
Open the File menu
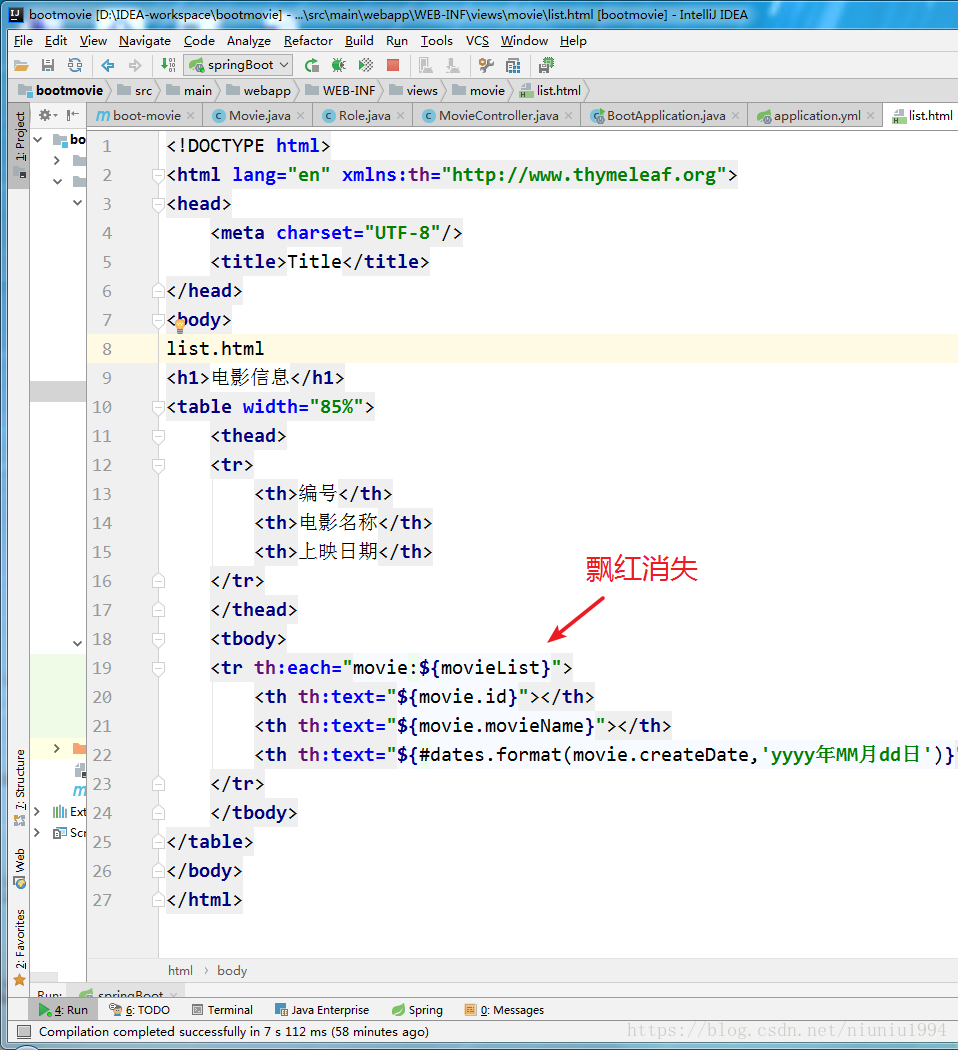pos(23,41)
